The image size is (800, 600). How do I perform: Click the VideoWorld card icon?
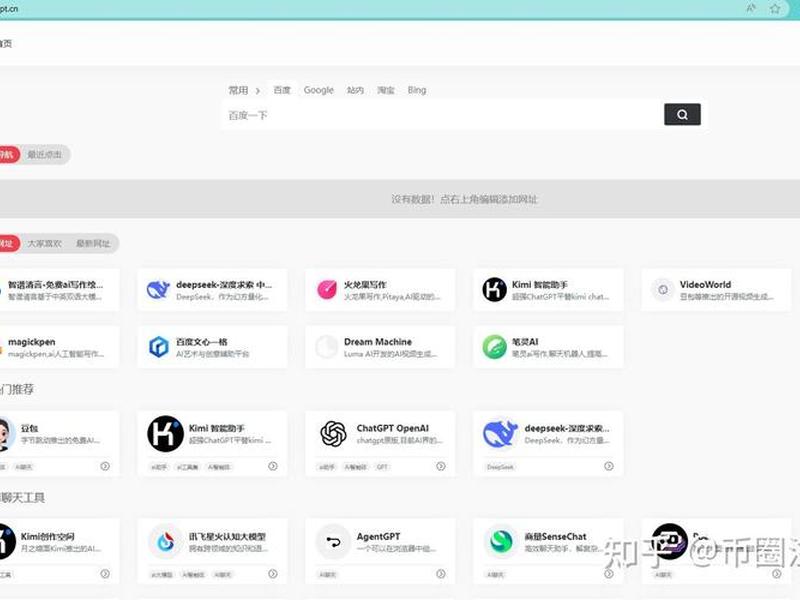[x=663, y=290]
